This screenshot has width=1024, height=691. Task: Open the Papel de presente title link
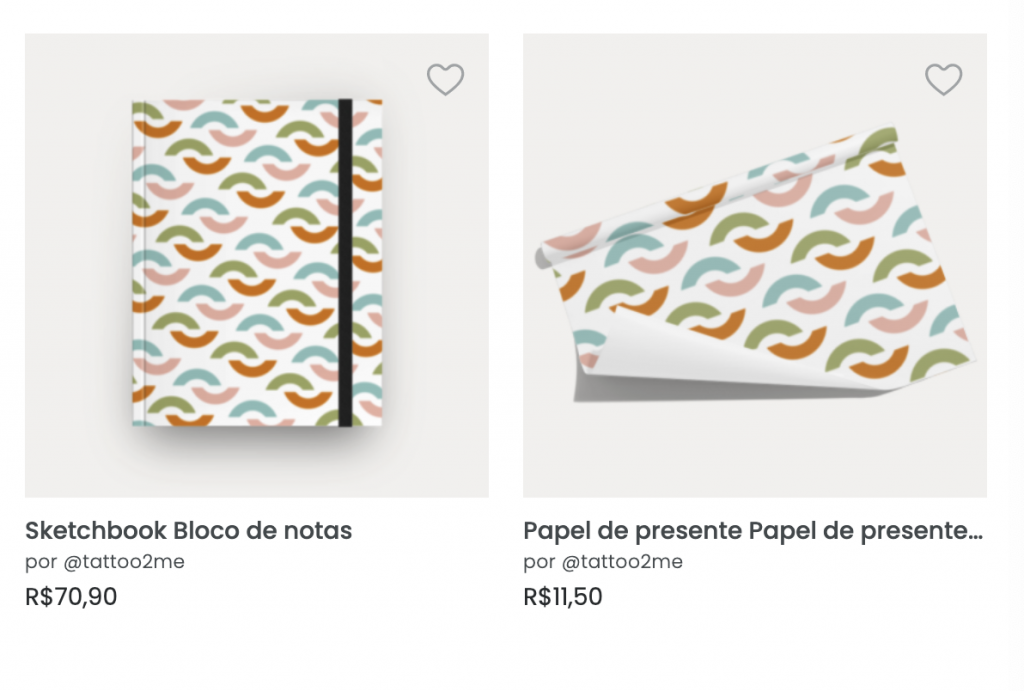(x=752, y=530)
